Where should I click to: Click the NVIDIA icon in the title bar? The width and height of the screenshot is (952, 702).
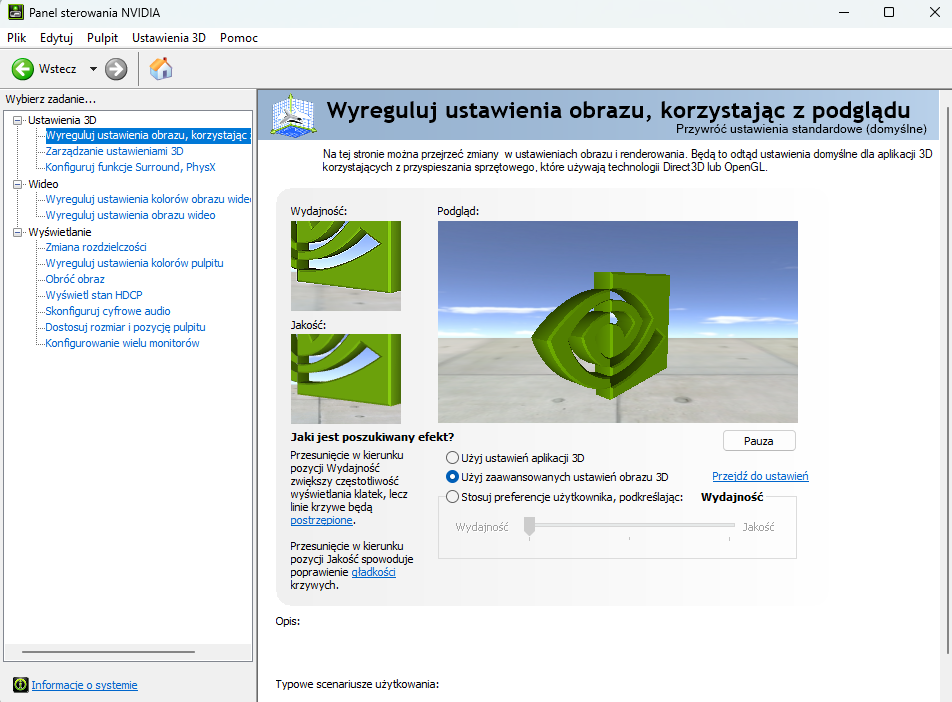(x=16, y=12)
